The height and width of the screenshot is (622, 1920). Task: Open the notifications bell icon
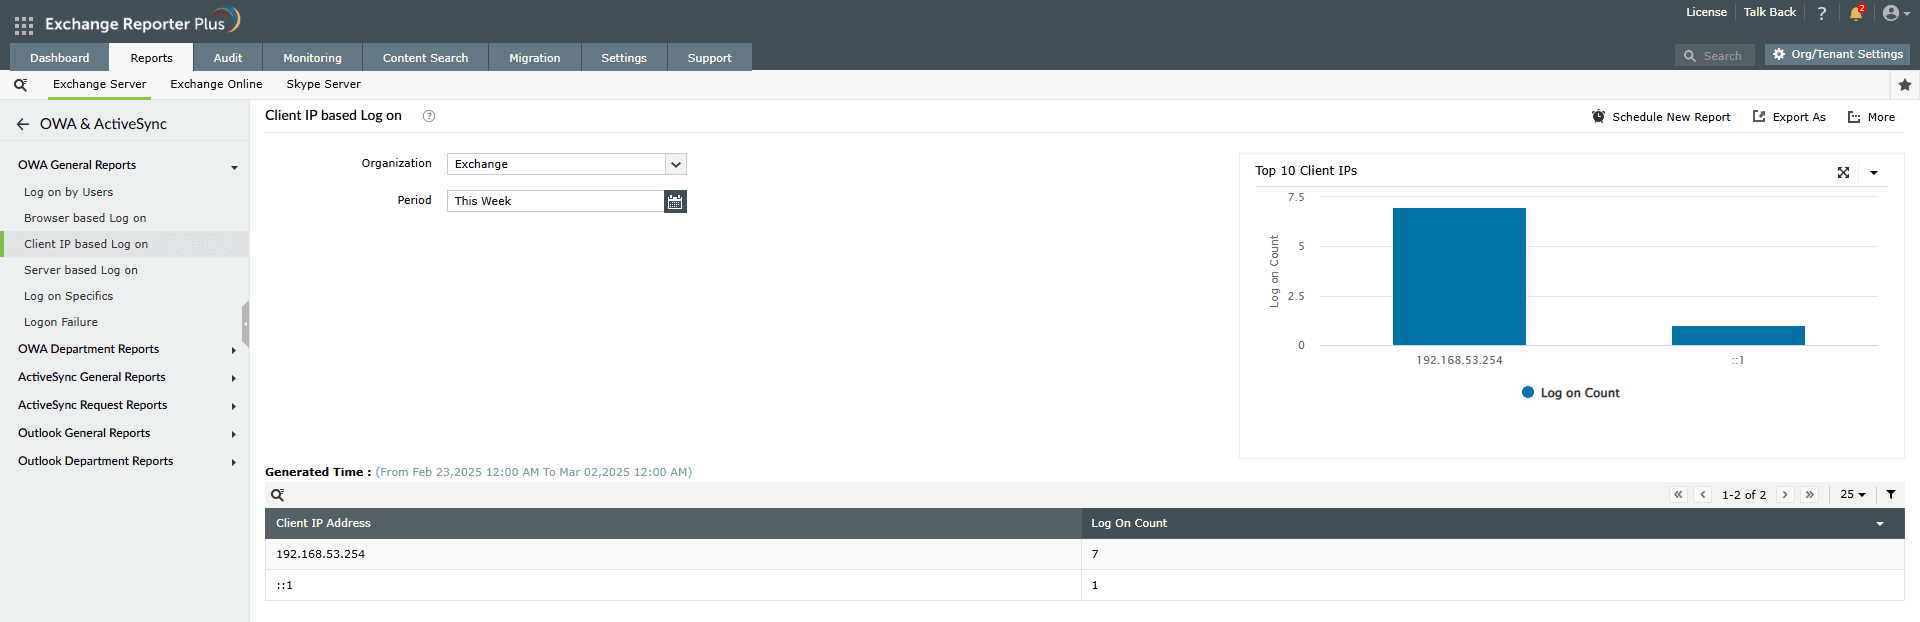pyautogui.click(x=1856, y=13)
